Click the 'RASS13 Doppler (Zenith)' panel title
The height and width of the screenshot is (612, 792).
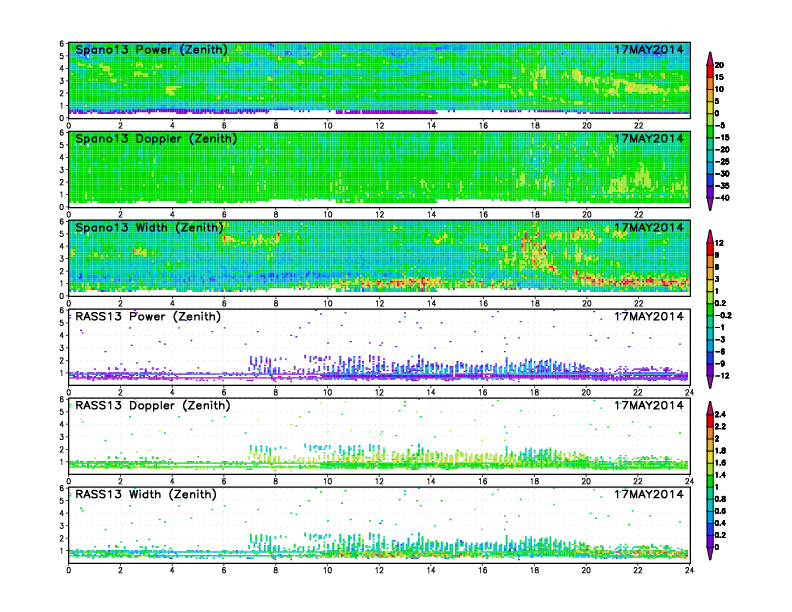pos(153,405)
